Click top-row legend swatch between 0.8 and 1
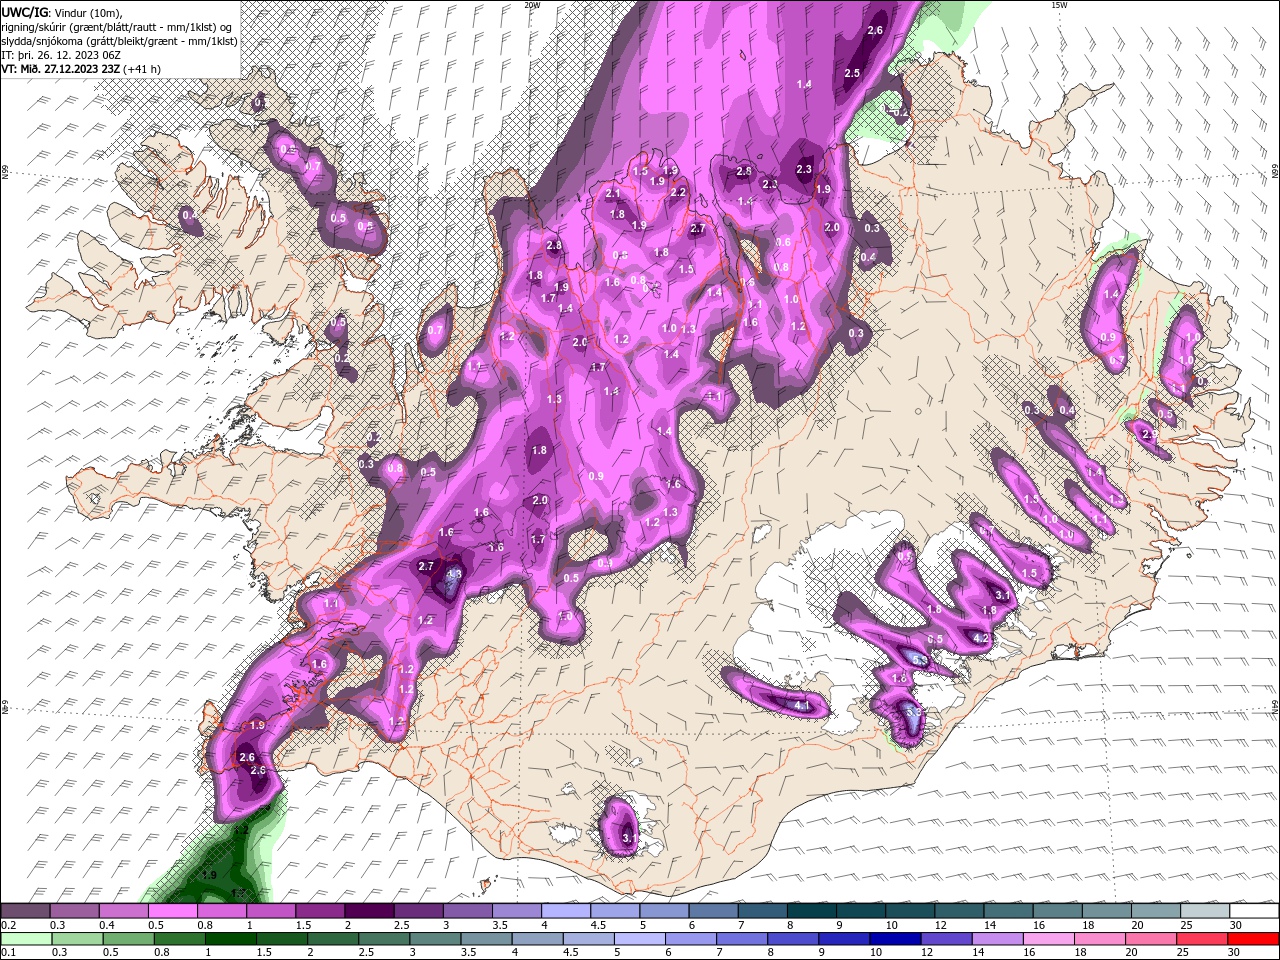Image resolution: width=1280 pixels, height=960 pixels. [x=221, y=912]
